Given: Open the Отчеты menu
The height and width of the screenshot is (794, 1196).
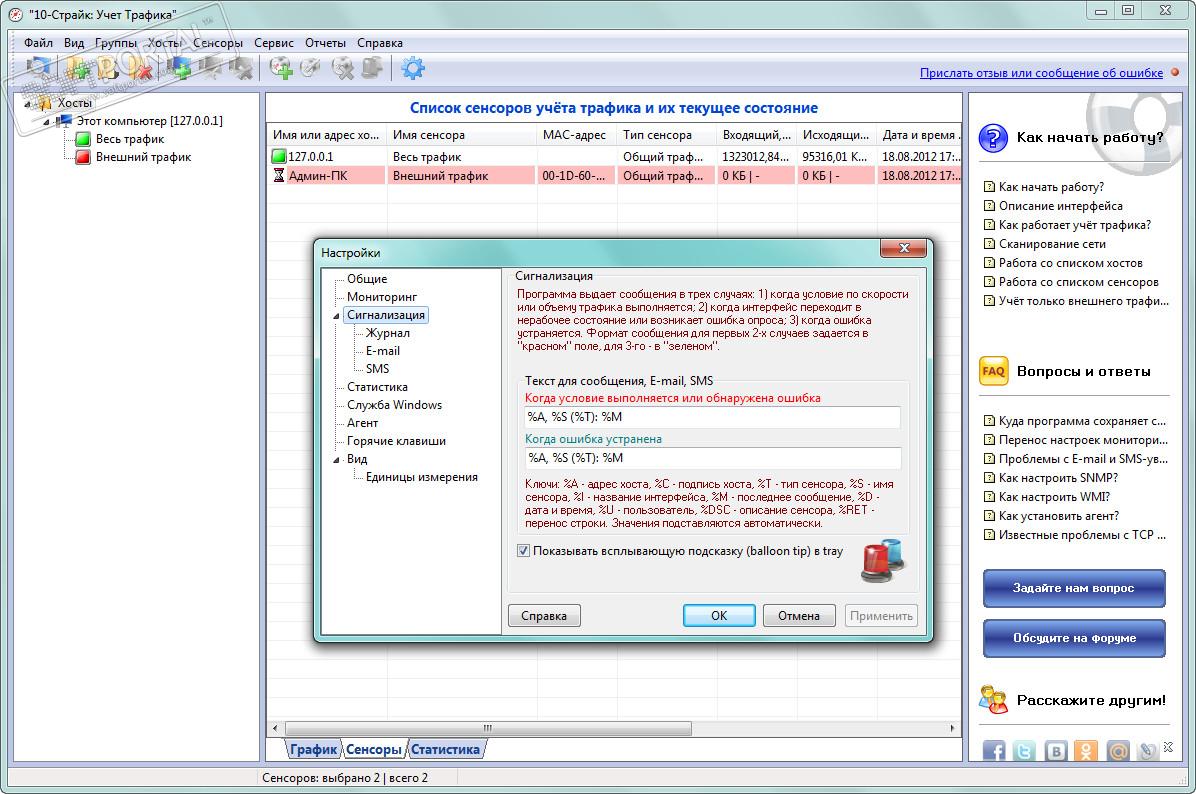Looking at the screenshot, I should [325, 43].
